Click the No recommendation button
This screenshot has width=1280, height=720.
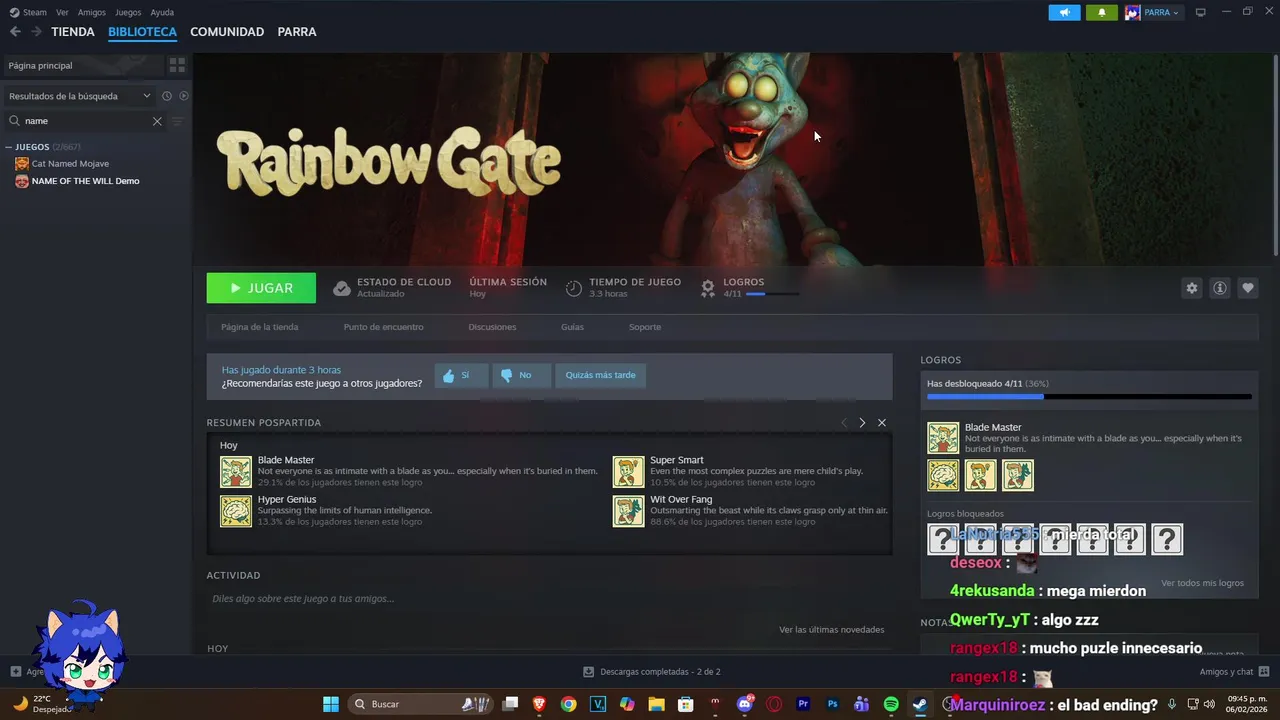521,375
